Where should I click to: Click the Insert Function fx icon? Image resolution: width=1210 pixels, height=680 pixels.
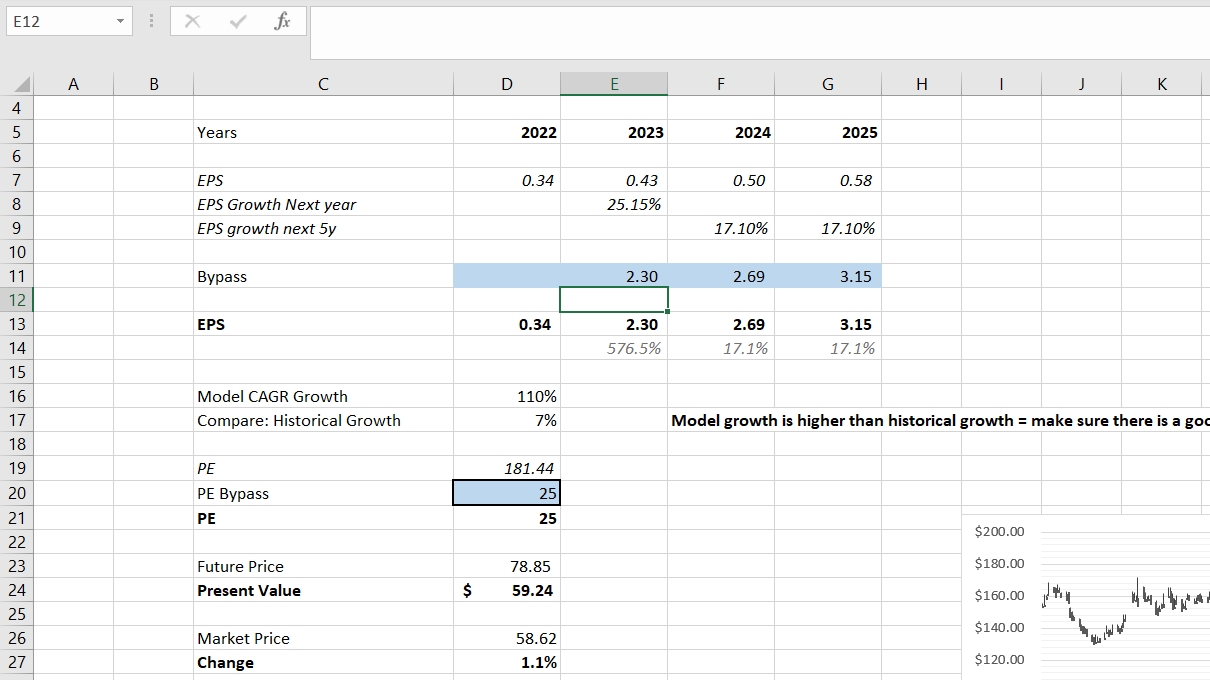(282, 21)
